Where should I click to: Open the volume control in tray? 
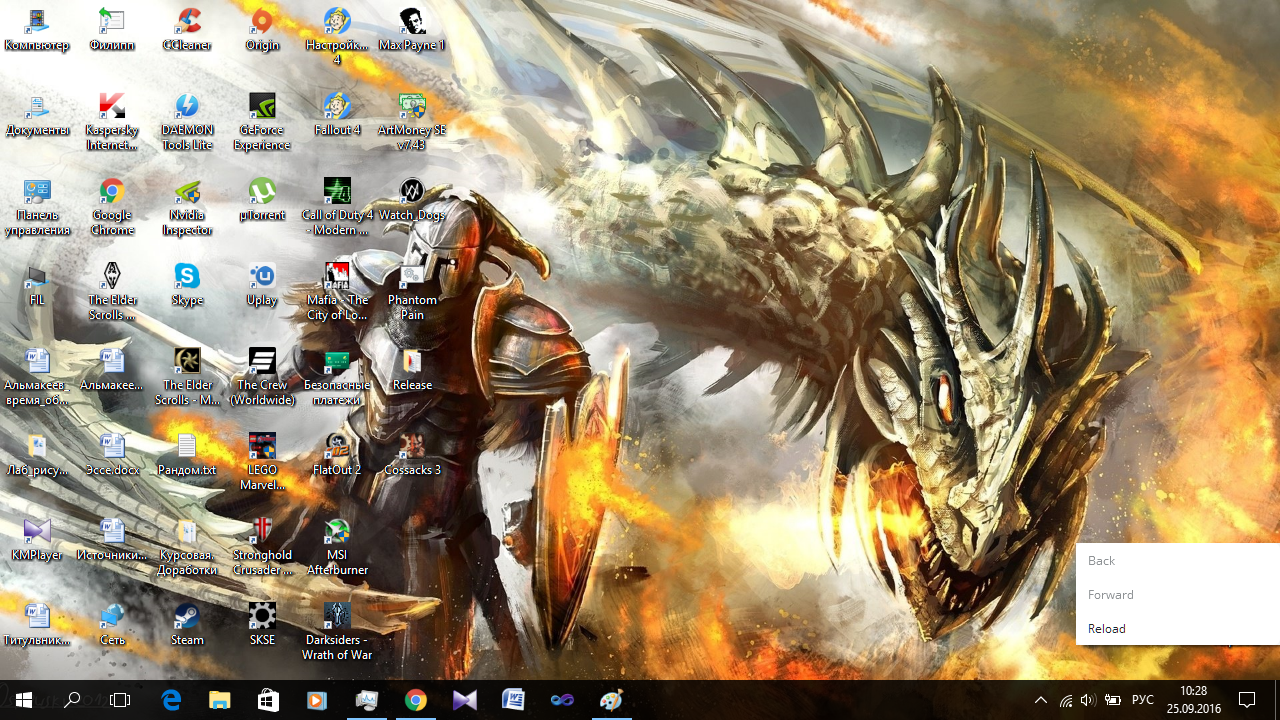pyautogui.click(x=1088, y=700)
